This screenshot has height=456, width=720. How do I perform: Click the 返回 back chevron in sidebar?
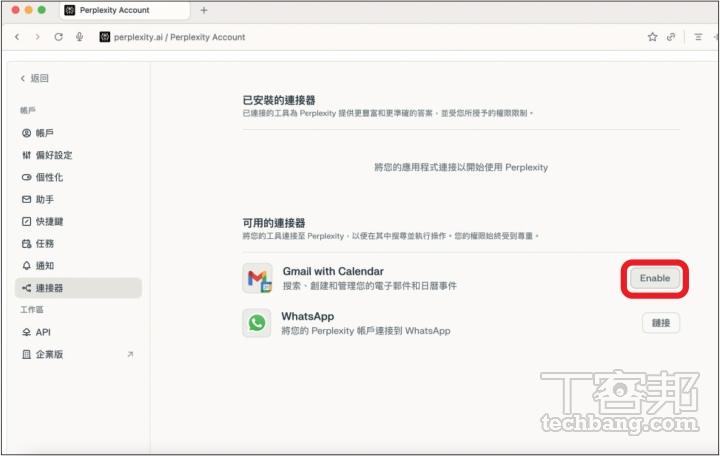[x=24, y=78]
